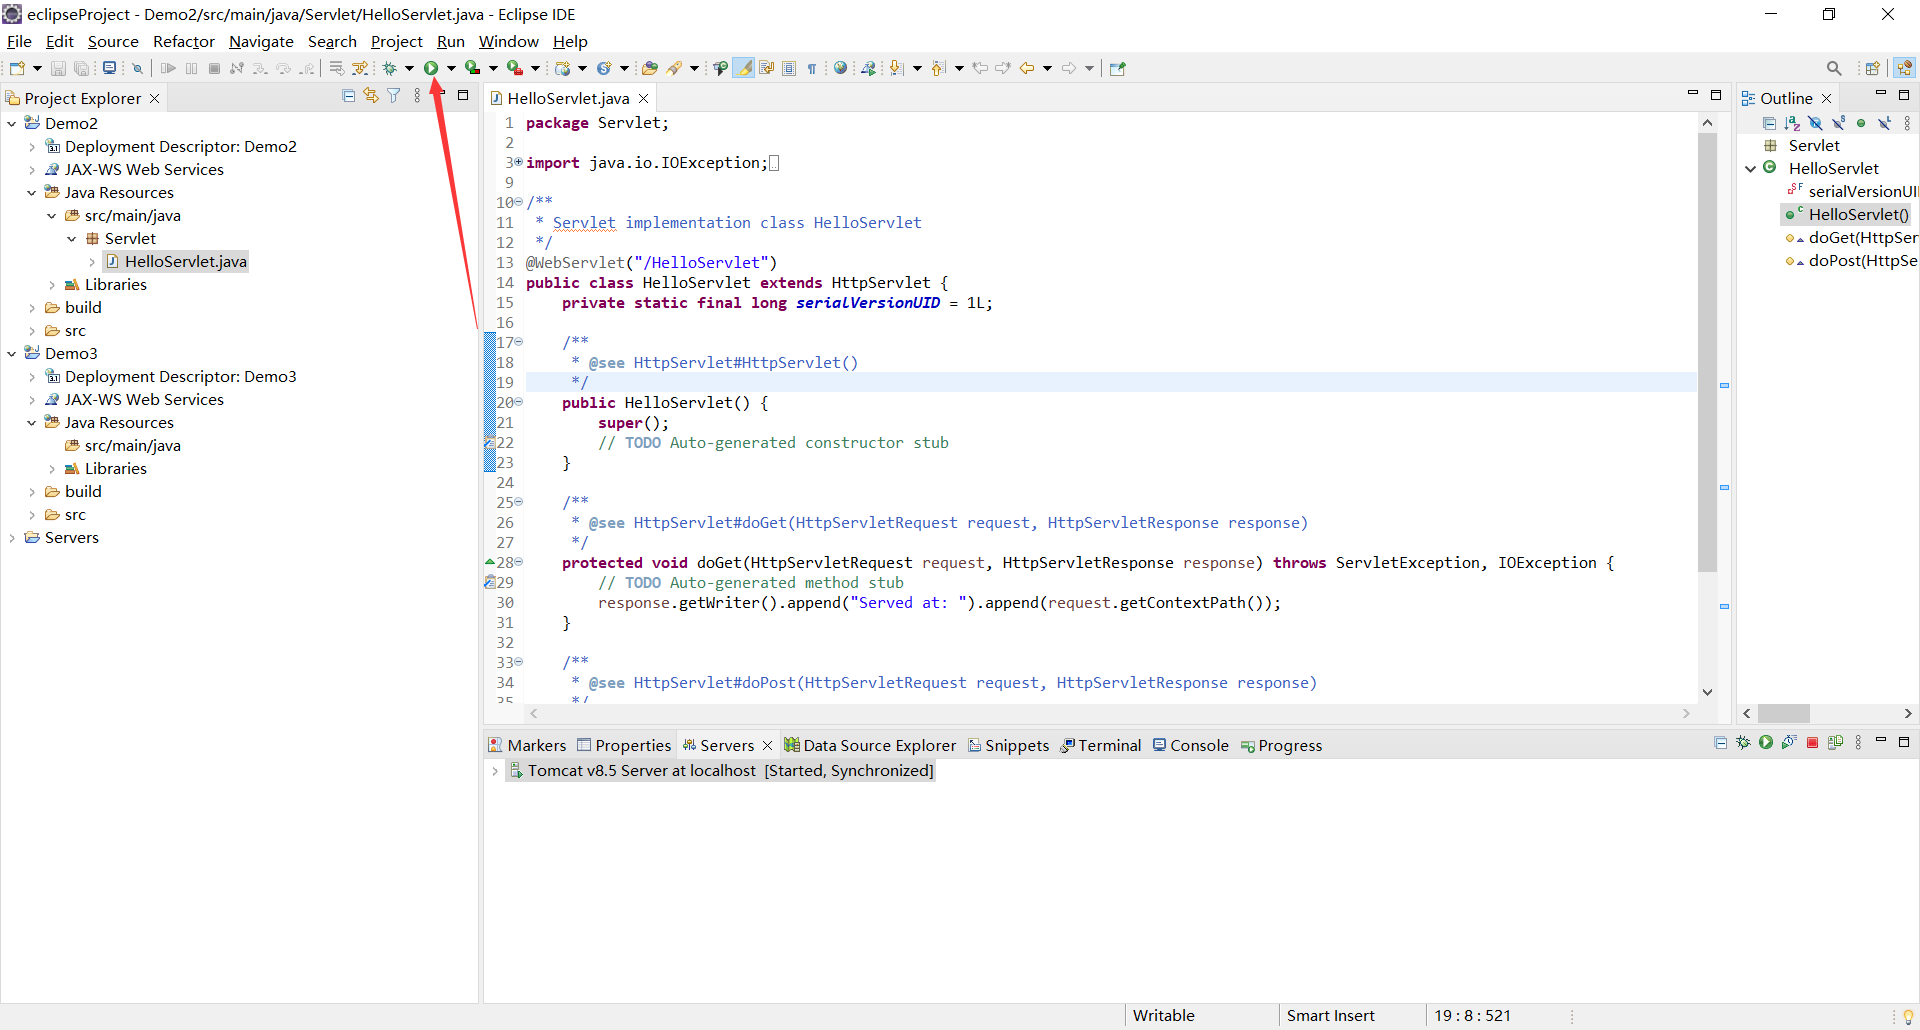Switch to the Markers tab
1920x1030 pixels.
(527, 745)
